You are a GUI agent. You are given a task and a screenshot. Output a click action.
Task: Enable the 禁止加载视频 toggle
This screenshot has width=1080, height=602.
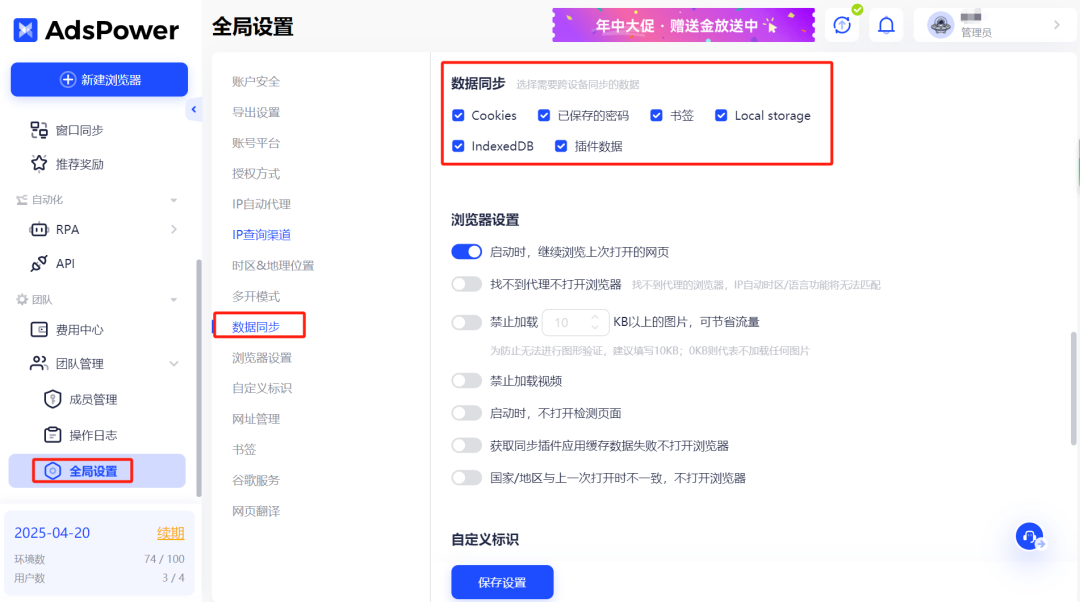(466, 380)
